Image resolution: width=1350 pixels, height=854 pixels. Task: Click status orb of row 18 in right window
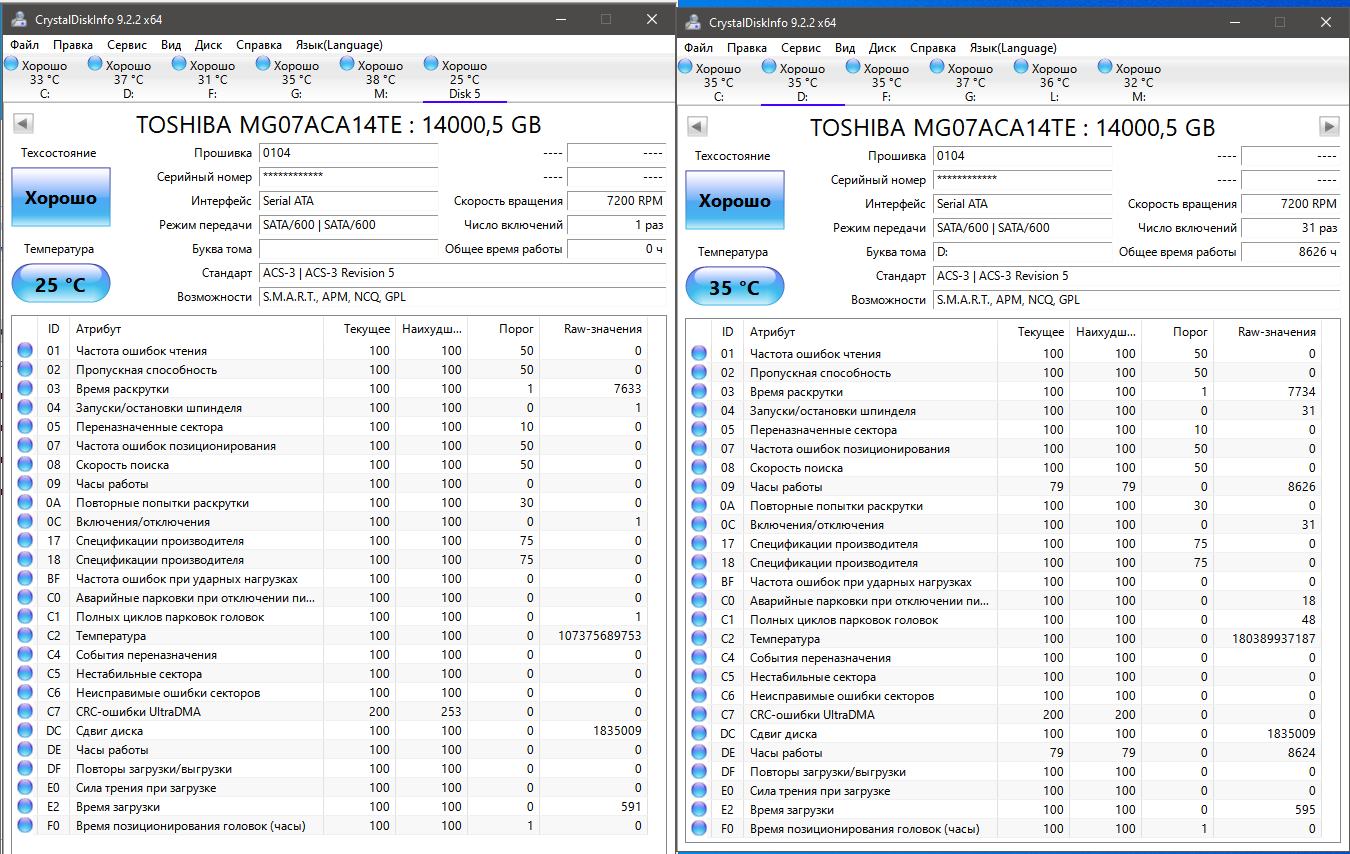click(x=699, y=563)
